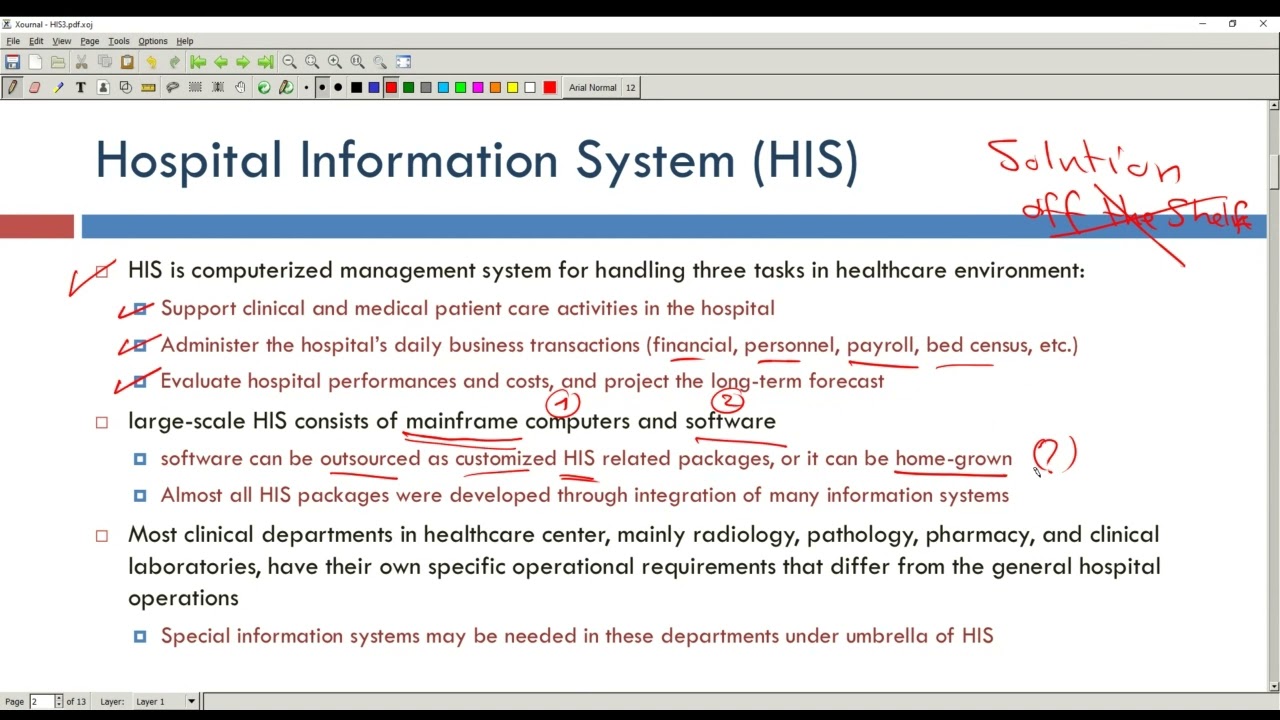The width and height of the screenshot is (1280, 720).
Task: Save the journal with the floppy disk icon
Action: 12,62
